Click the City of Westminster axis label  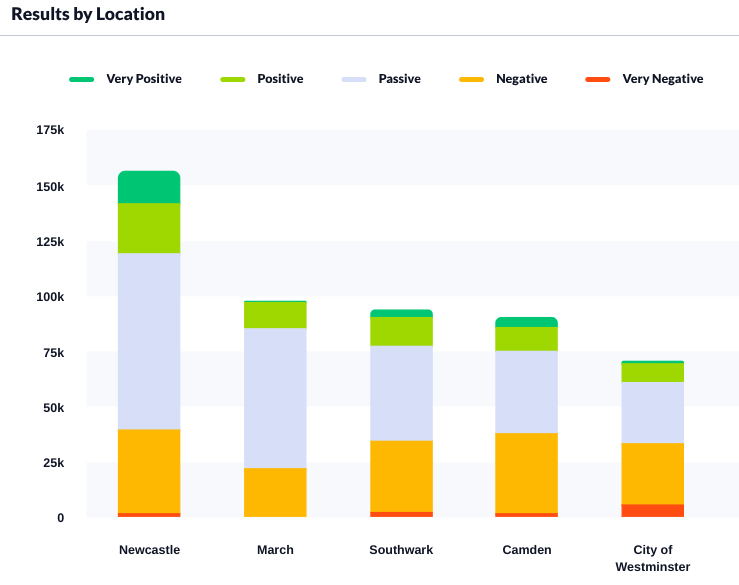tap(652, 558)
